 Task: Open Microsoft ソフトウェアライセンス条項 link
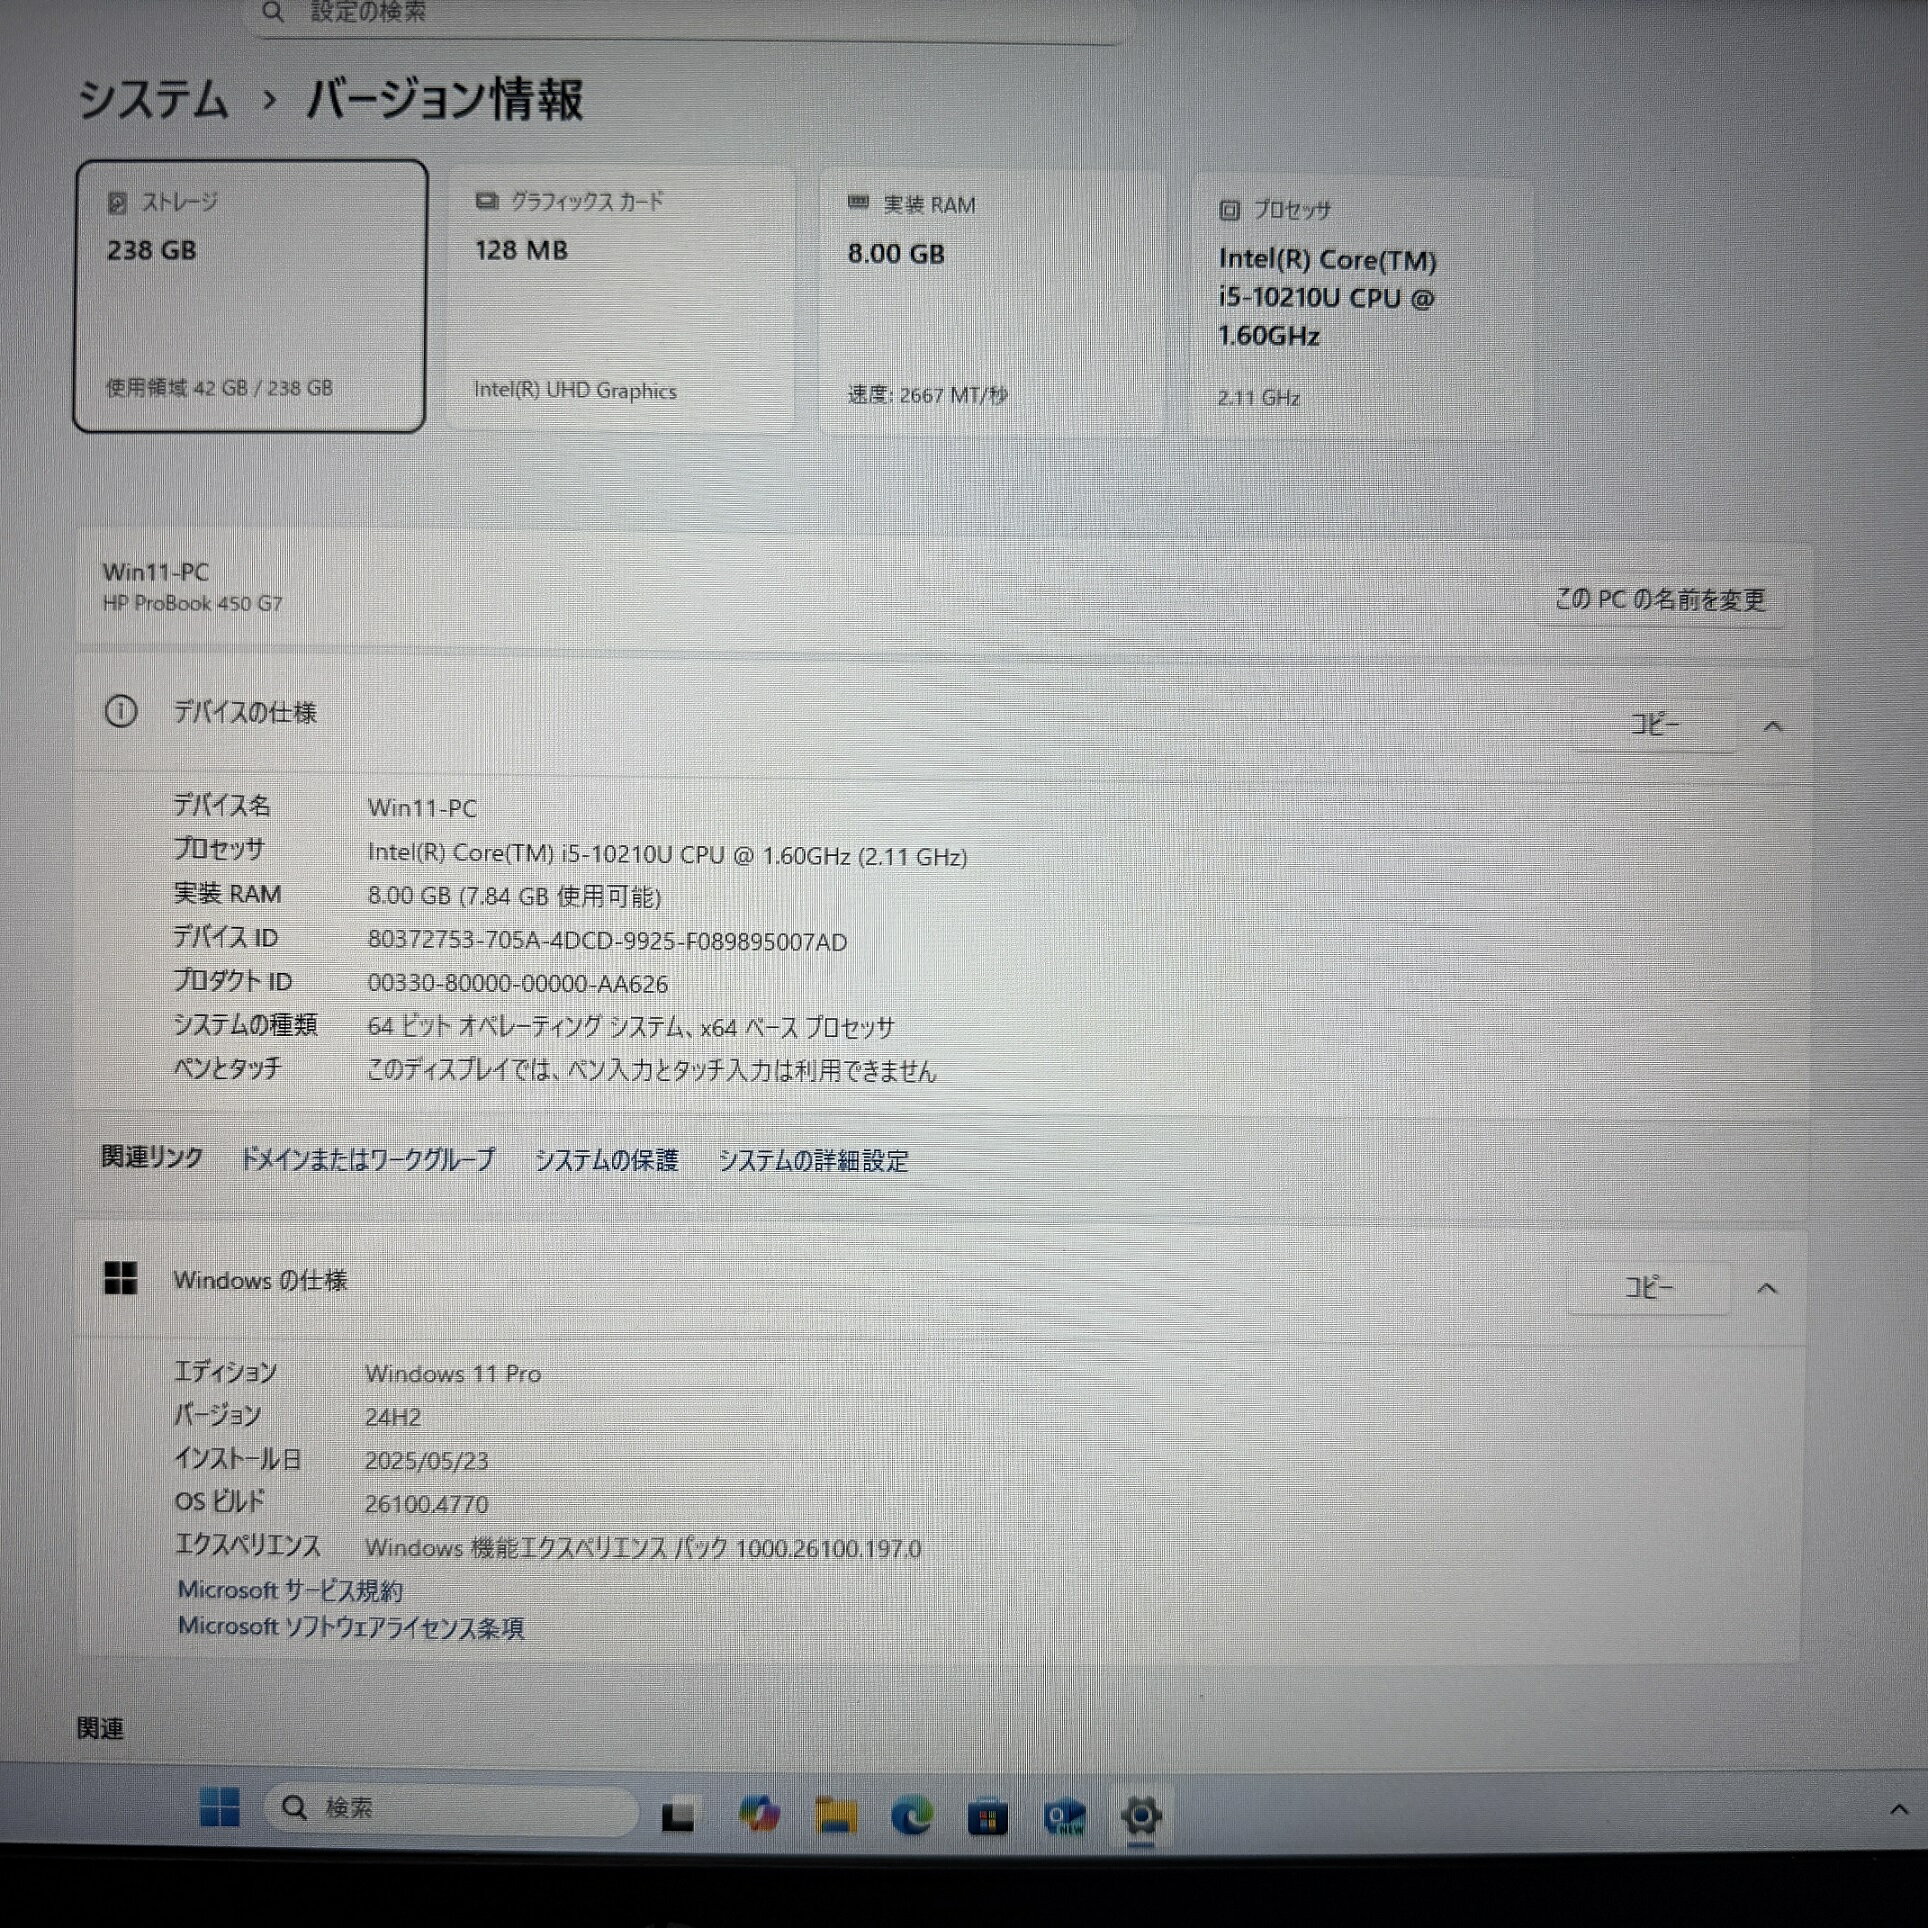(351, 1628)
